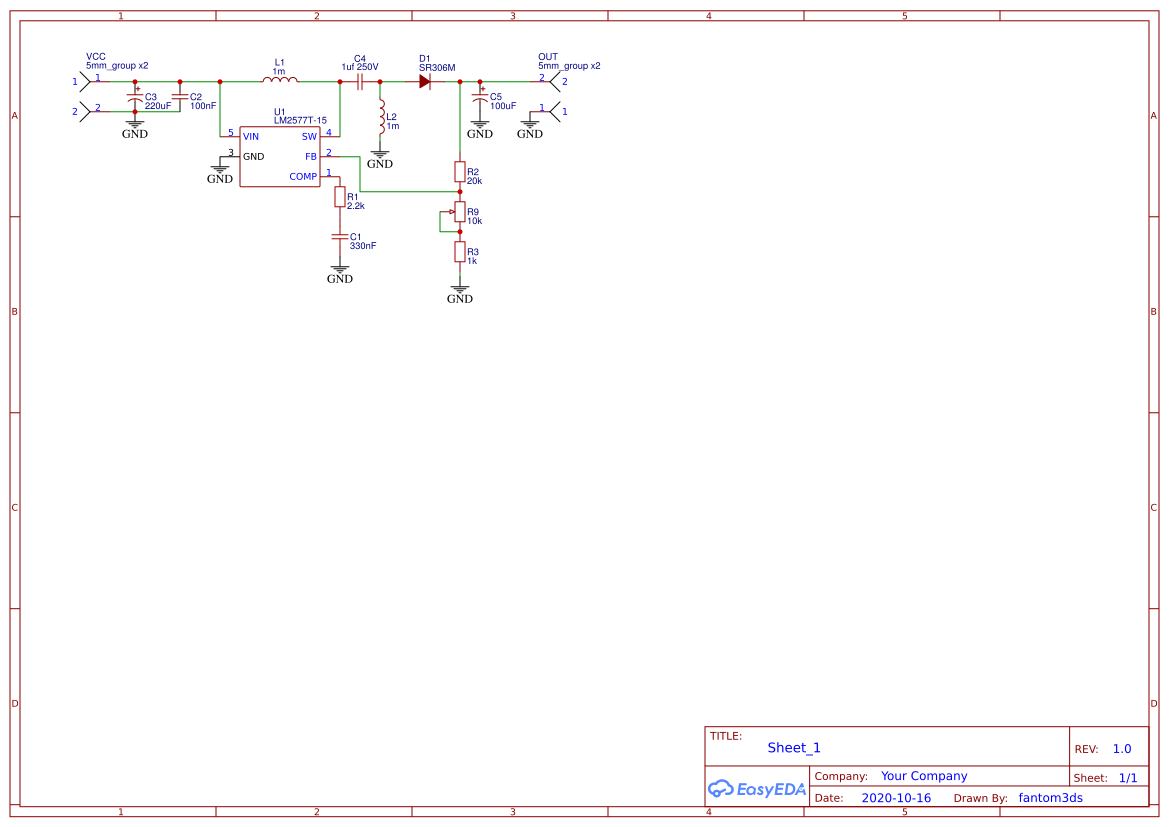This screenshot has width=1169, height=827.
Task: Select the D1 SR306M diode symbol
Action: pyautogui.click(x=425, y=81)
